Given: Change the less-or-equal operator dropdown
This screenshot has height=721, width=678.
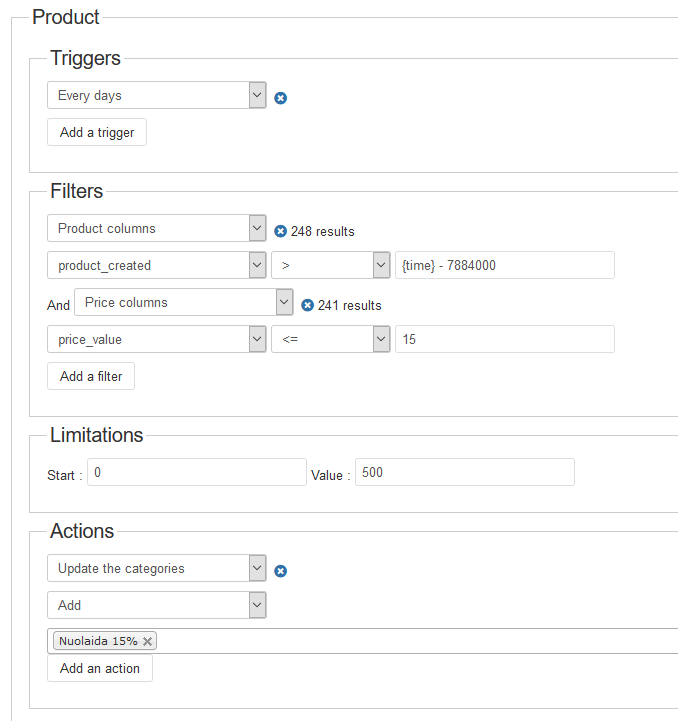Looking at the screenshot, I should (x=331, y=339).
